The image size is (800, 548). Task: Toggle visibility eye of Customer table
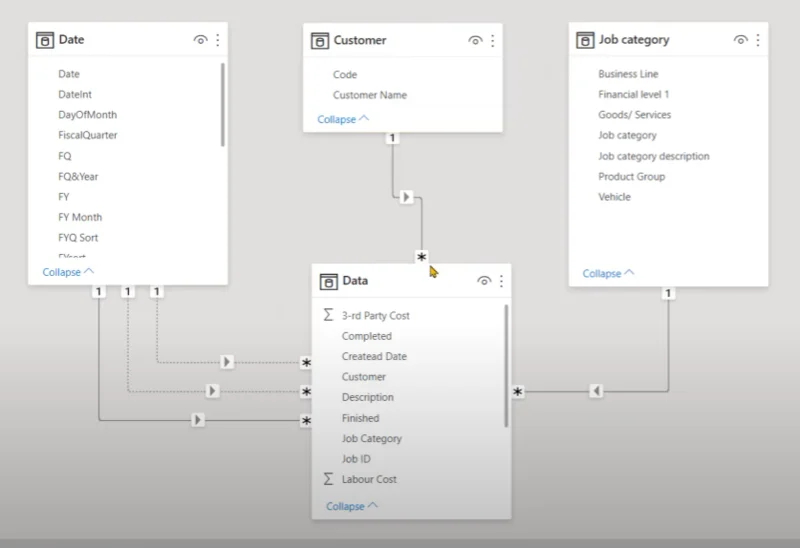[x=476, y=40]
